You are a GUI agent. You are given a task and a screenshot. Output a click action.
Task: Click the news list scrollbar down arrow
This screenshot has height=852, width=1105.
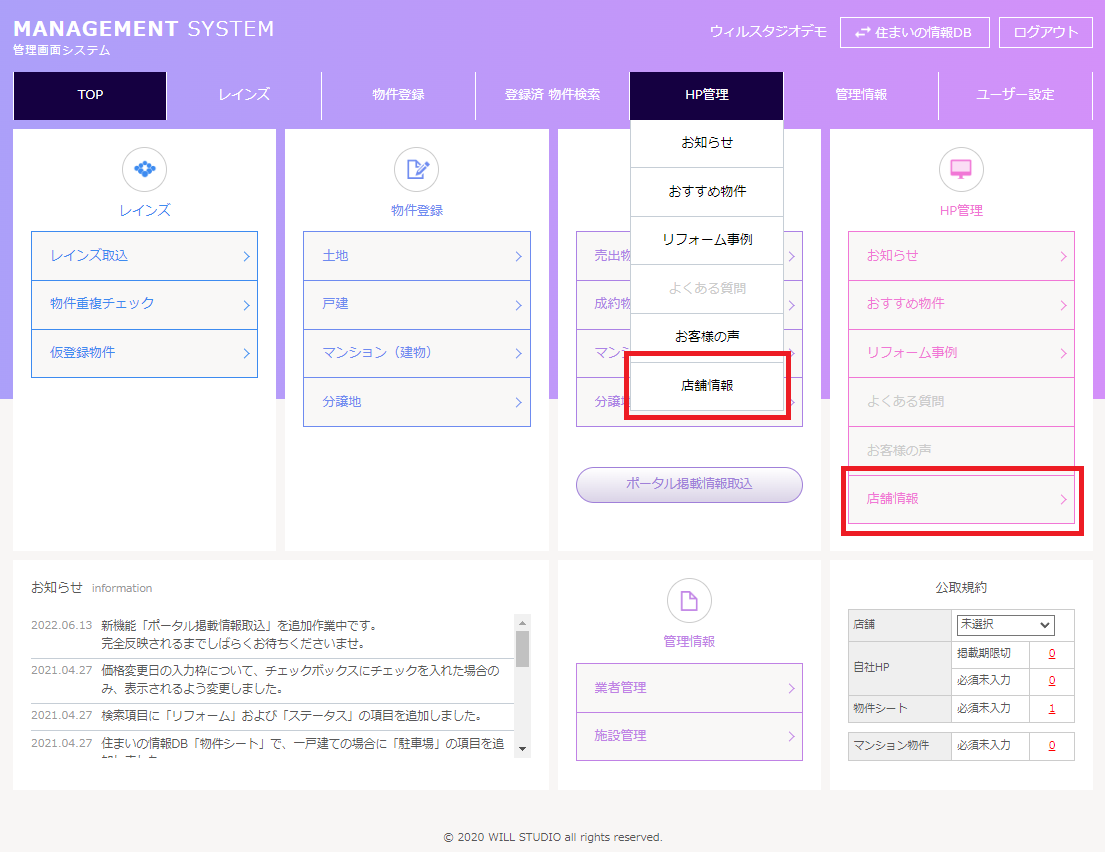coord(522,749)
